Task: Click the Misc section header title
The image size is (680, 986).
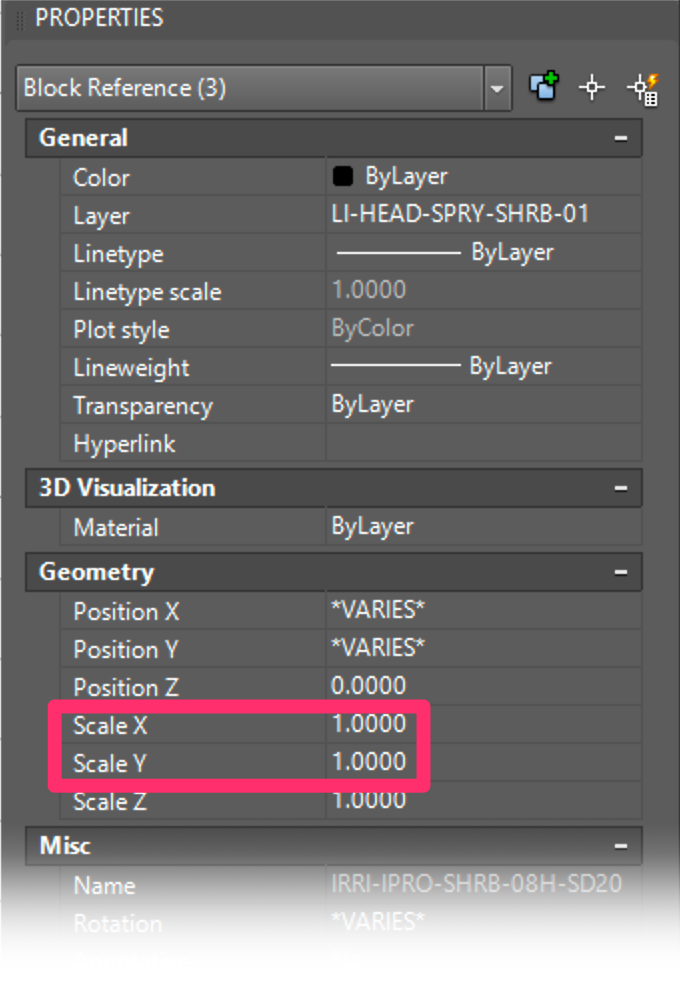Action: [x=65, y=846]
